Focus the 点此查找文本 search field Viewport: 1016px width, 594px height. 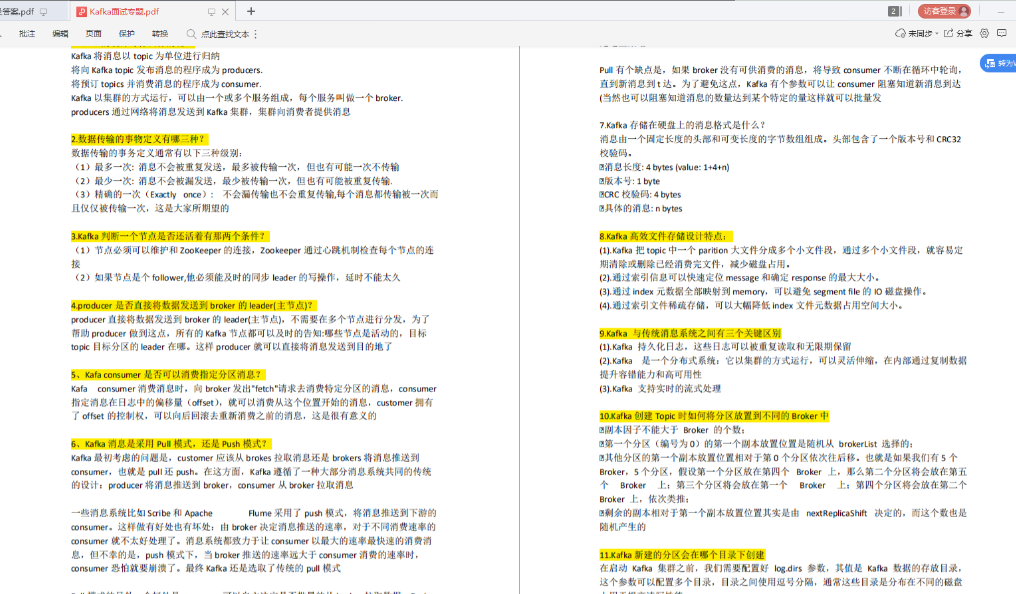coord(225,34)
